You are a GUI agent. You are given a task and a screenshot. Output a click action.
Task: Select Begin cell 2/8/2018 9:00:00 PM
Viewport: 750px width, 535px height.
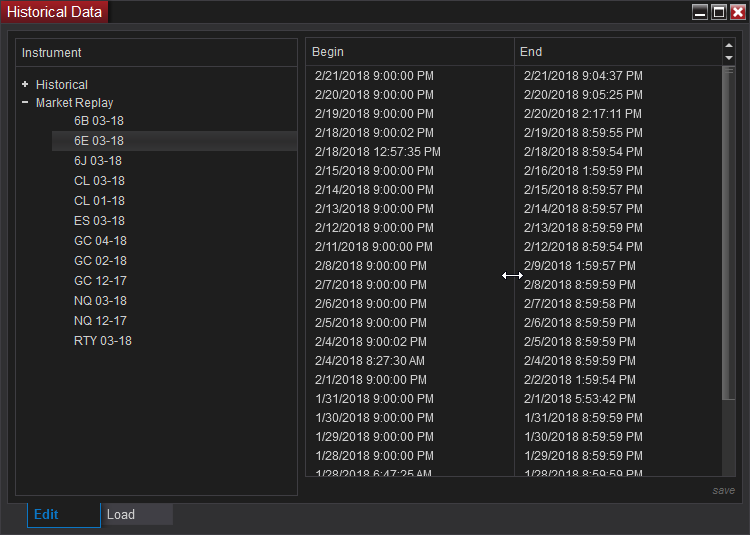pyautogui.click(x=371, y=266)
